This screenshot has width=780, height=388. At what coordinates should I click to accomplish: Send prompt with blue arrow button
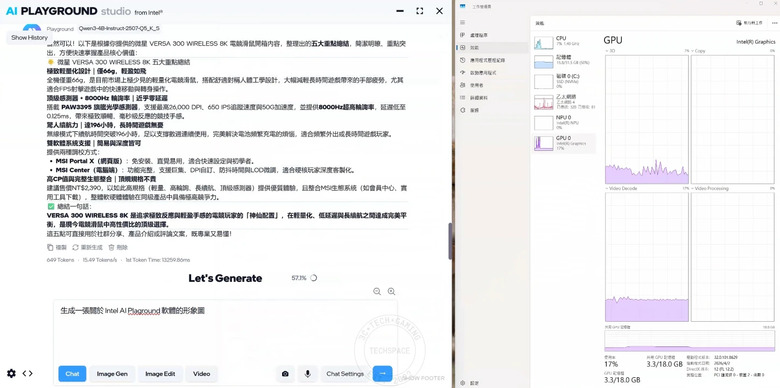click(x=383, y=374)
